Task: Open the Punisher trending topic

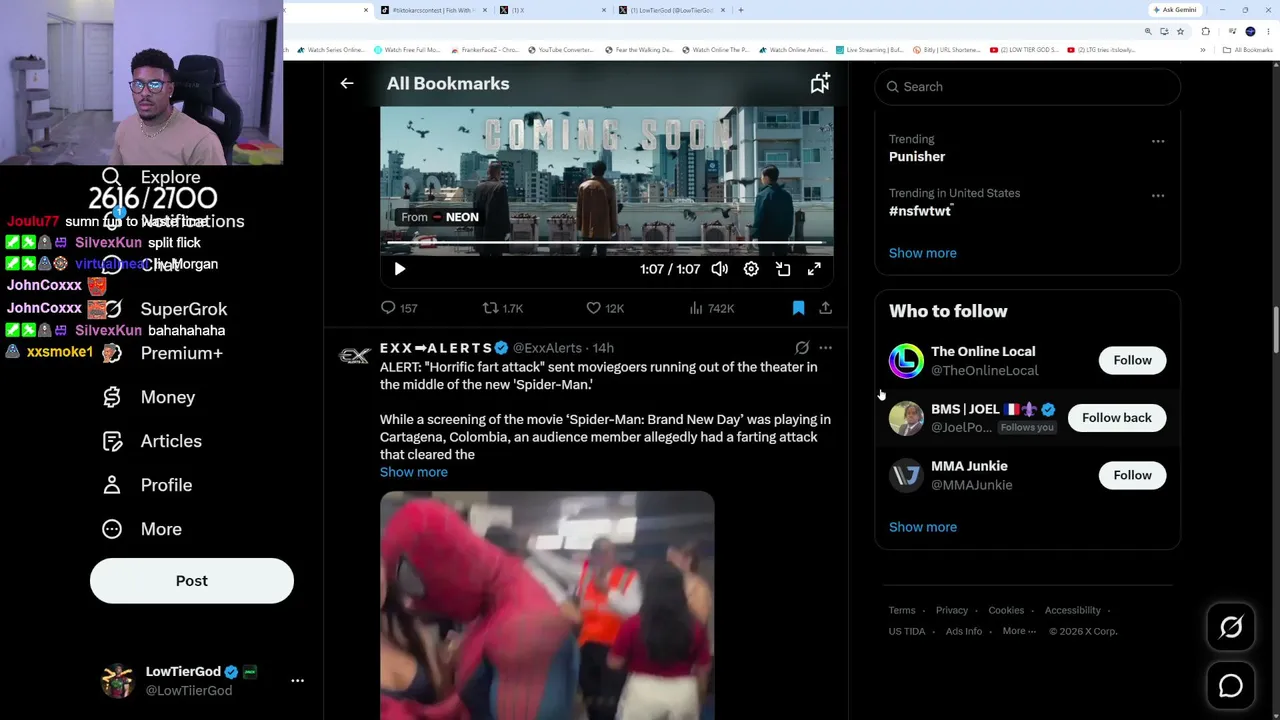Action: (917, 157)
